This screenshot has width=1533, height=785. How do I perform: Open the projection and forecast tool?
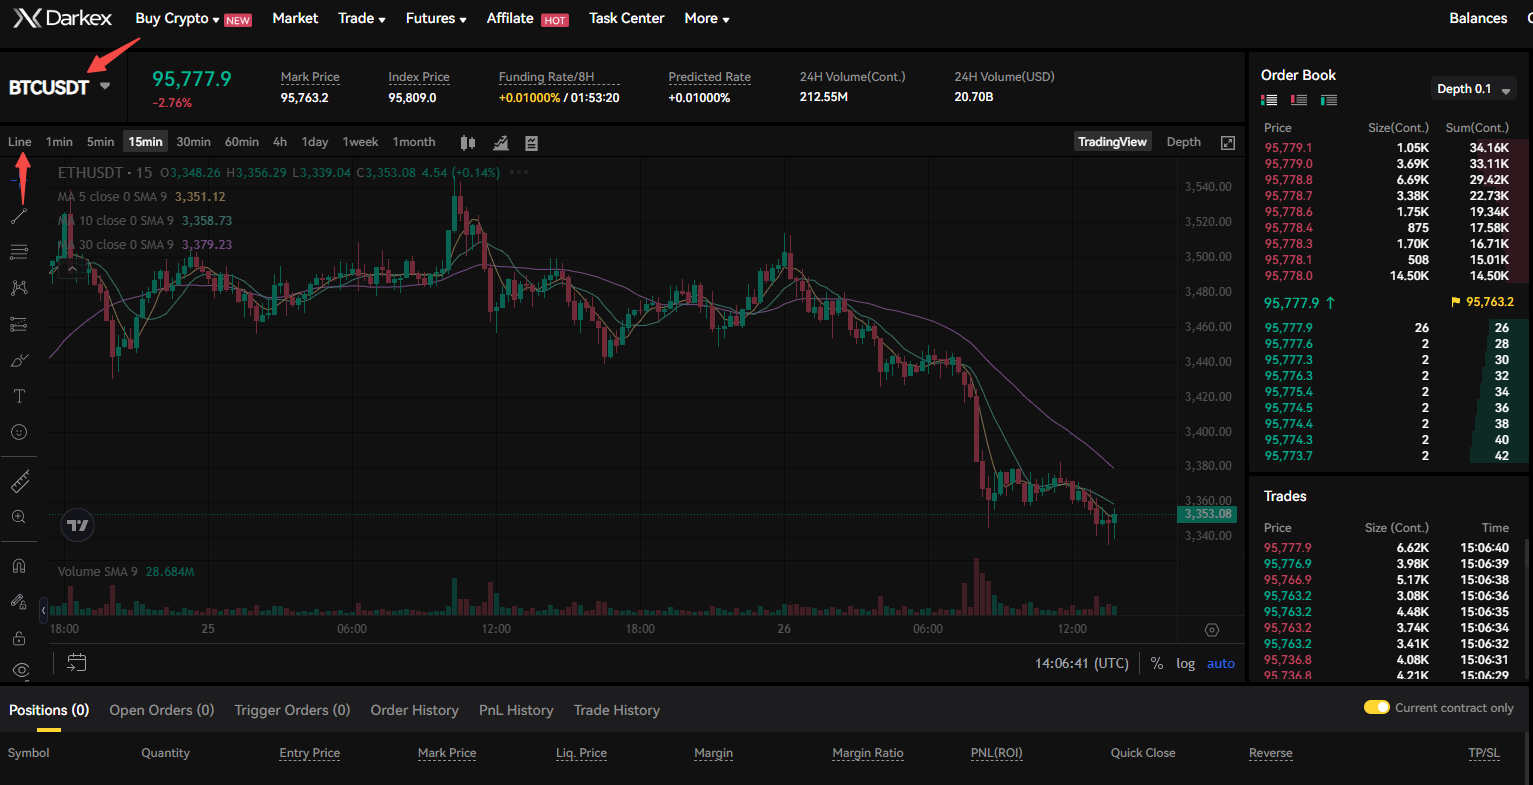pos(19,324)
